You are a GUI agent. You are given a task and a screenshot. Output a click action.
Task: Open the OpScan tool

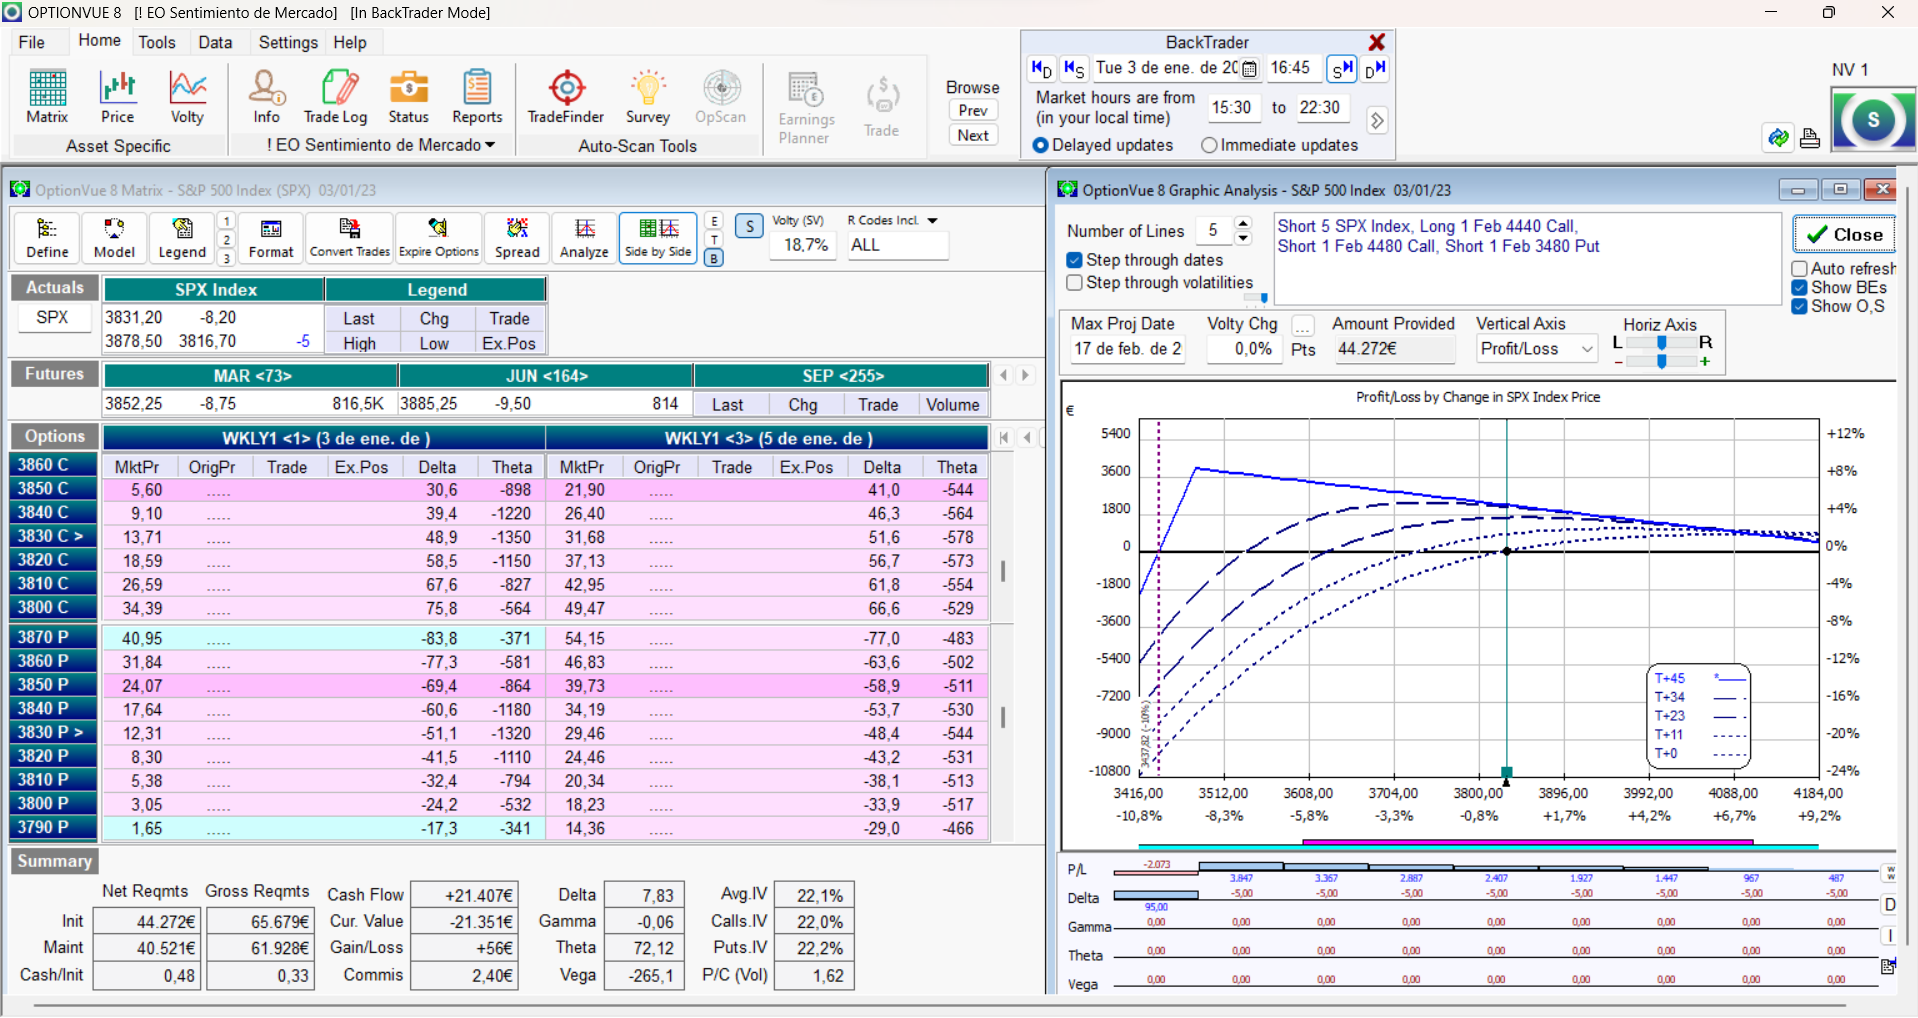tap(721, 97)
